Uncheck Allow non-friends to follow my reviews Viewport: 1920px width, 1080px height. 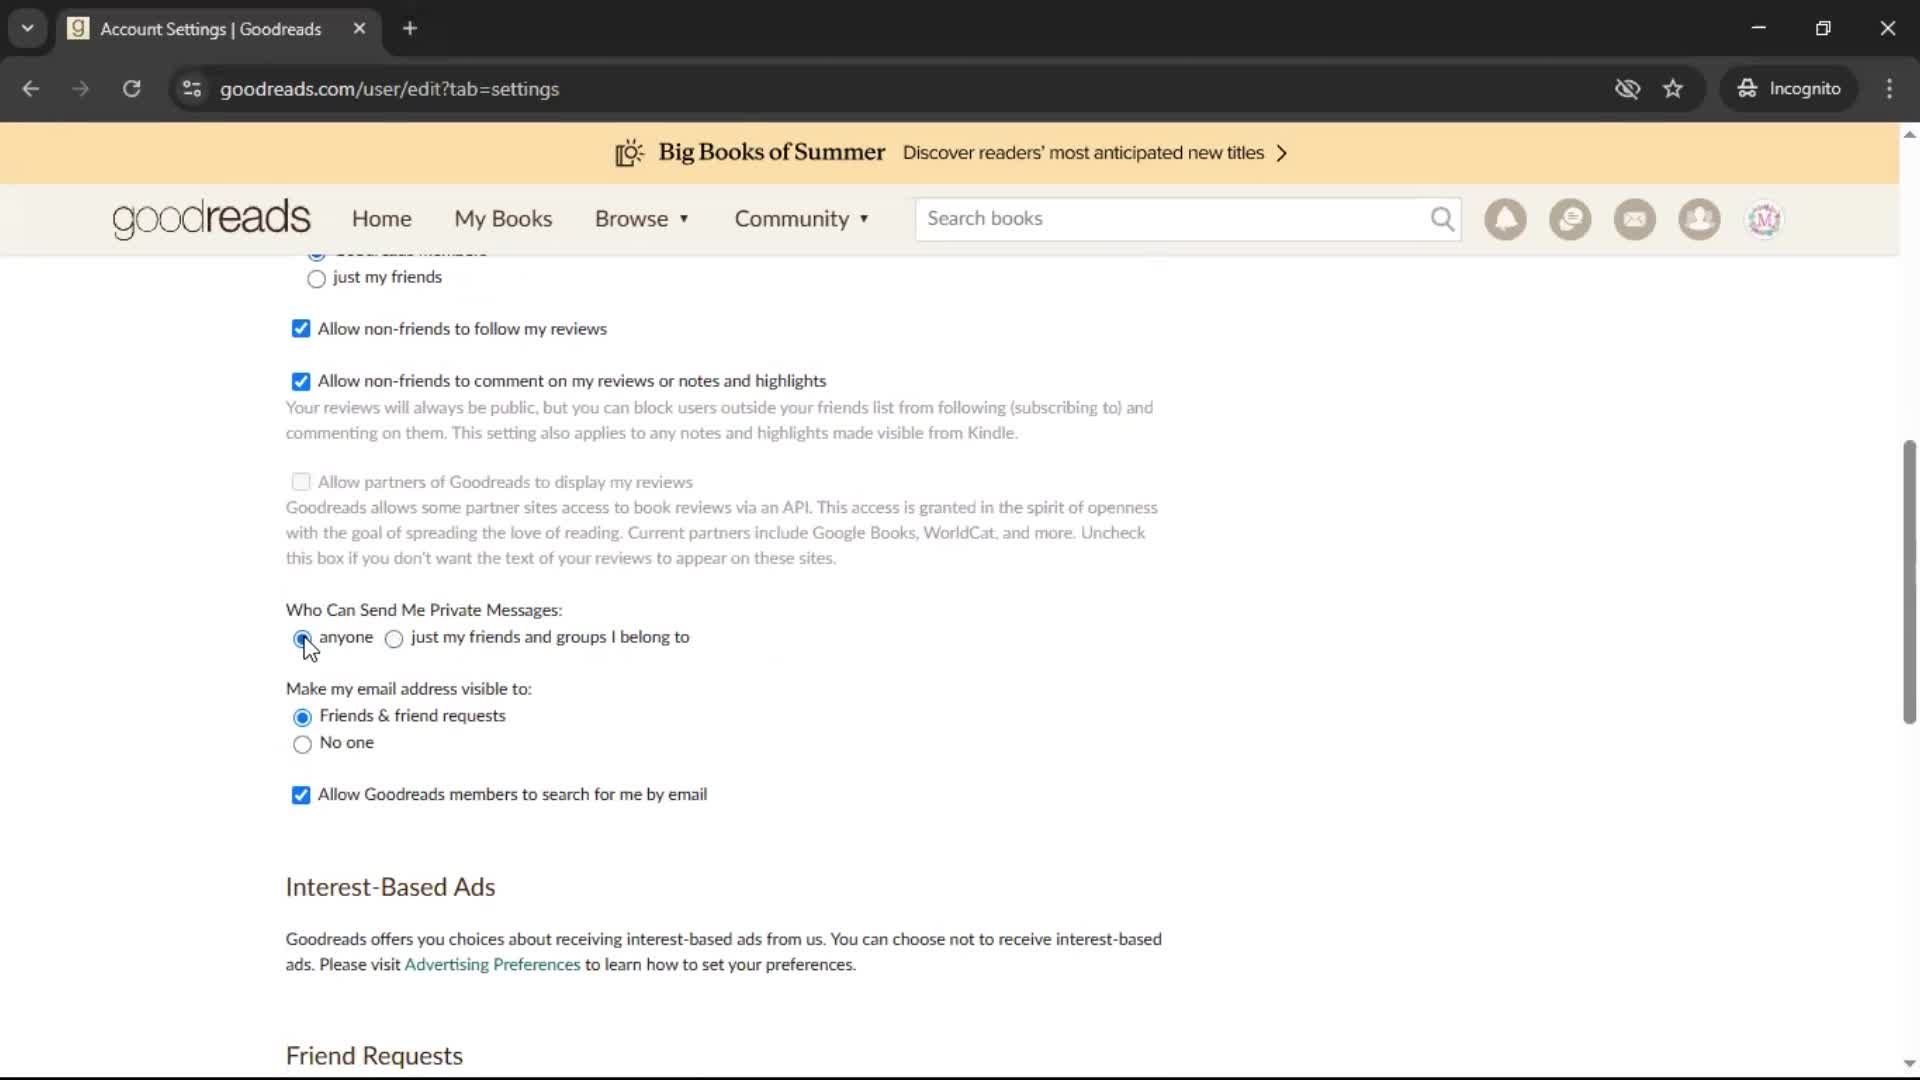click(x=301, y=329)
